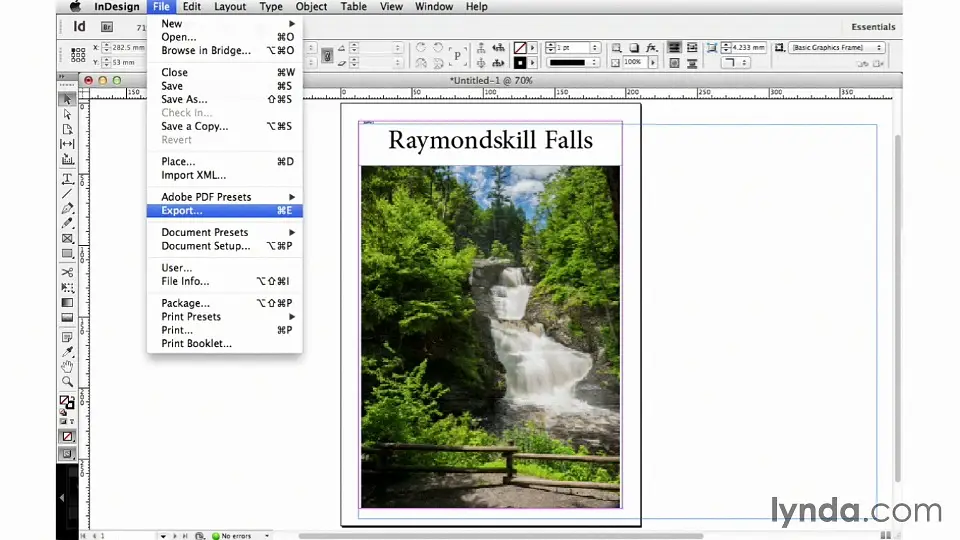Select the Pencil tool
Screen dimensions: 960x540
(x=67, y=223)
